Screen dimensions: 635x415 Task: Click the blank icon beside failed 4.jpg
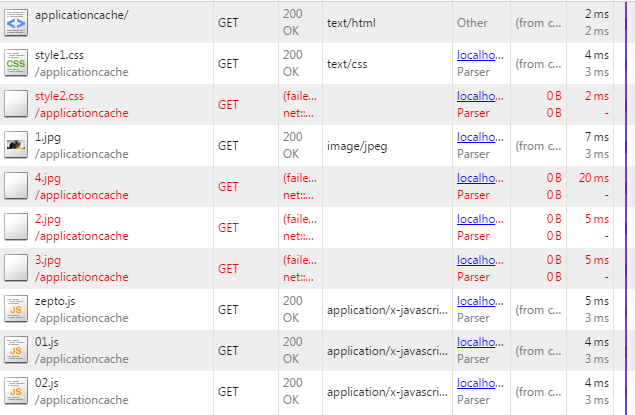click(16, 186)
